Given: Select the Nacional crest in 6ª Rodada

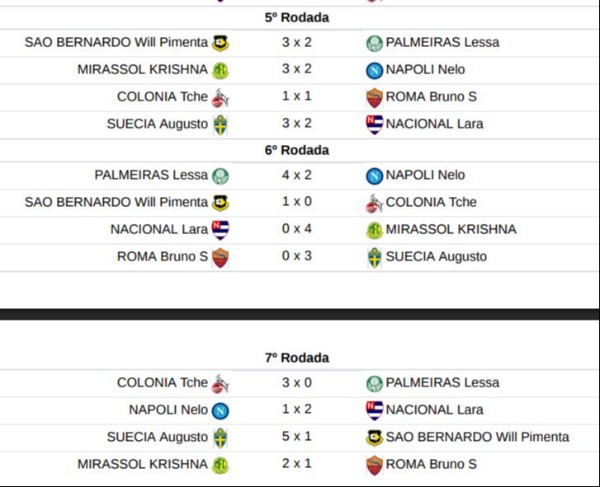Looking at the screenshot, I should click(221, 229).
